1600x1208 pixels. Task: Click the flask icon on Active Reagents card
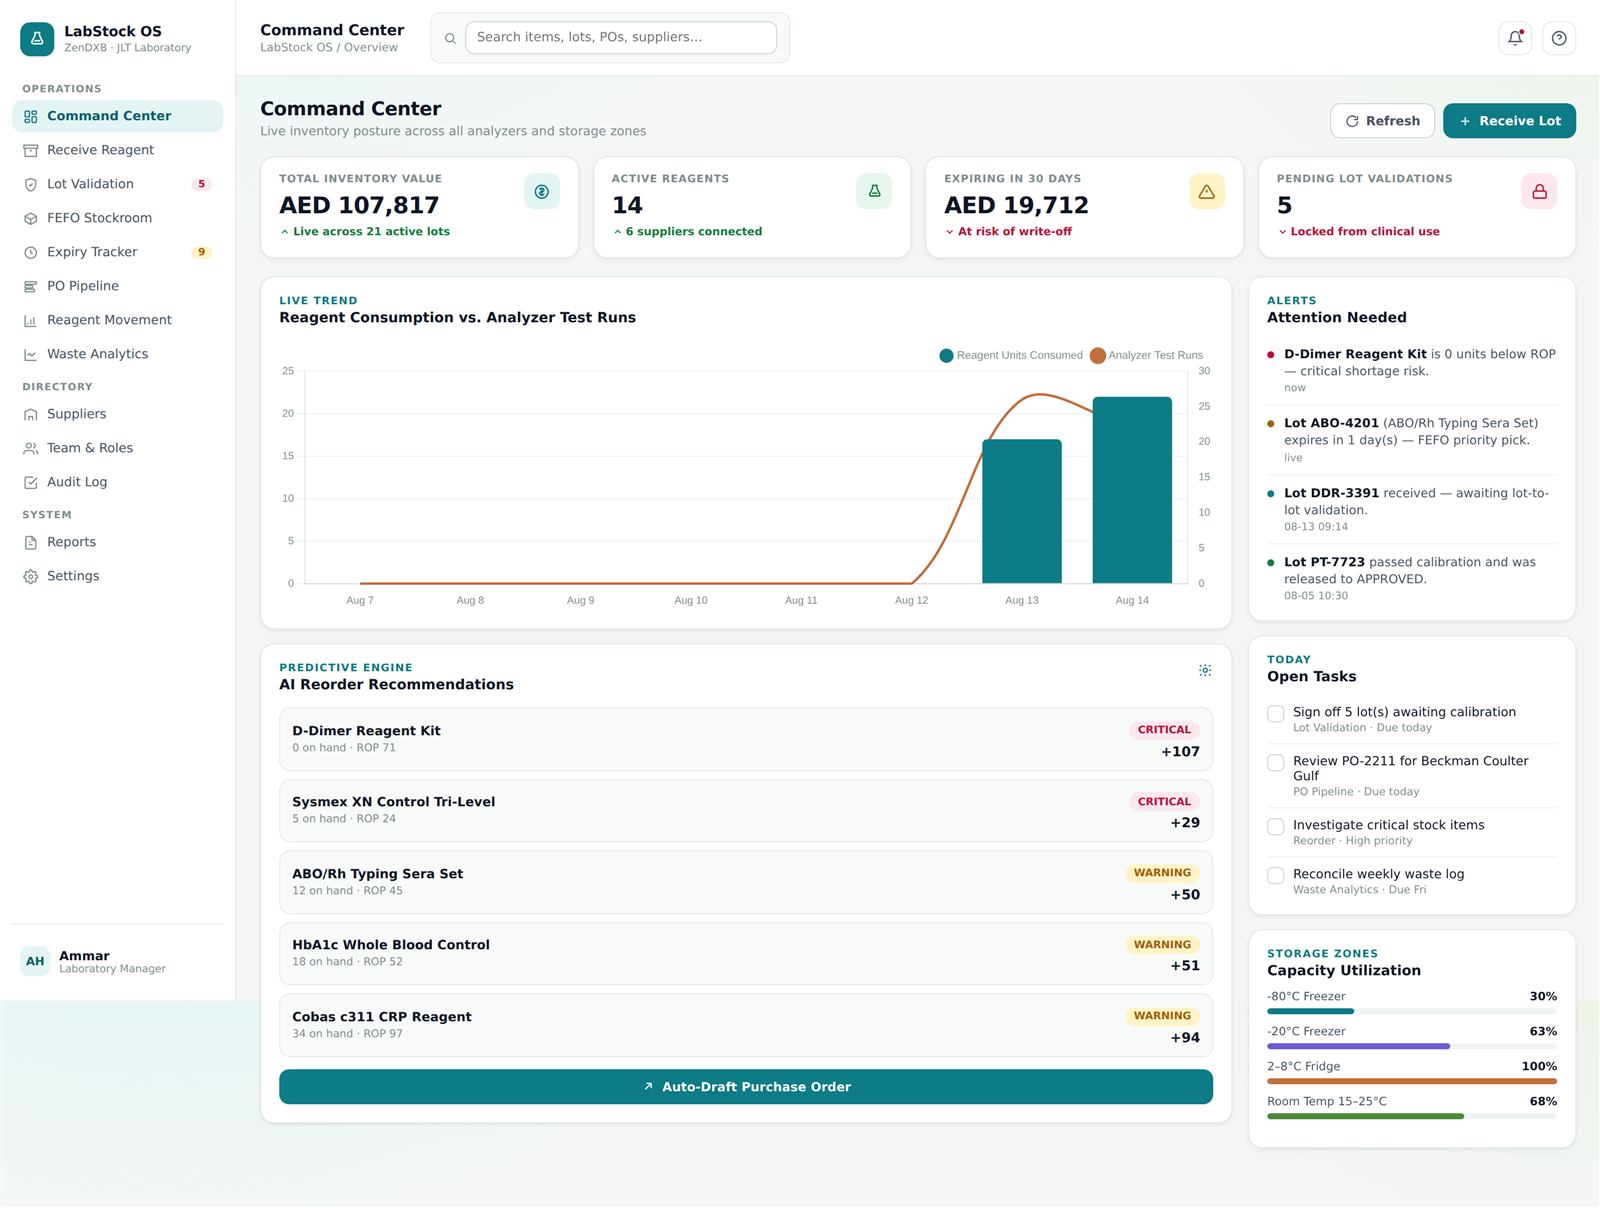[x=874, y=191]
